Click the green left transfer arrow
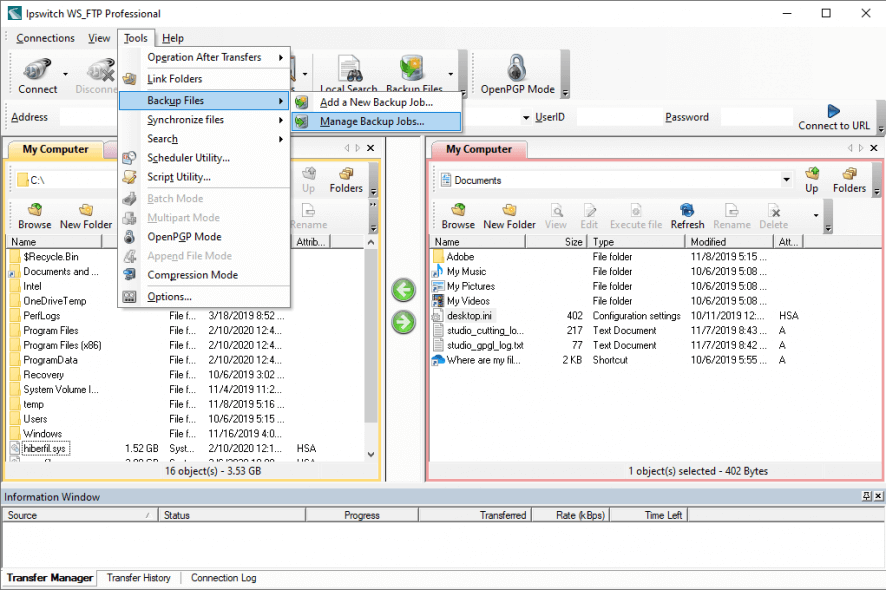 pyautogui.click(x=403, y=290)
